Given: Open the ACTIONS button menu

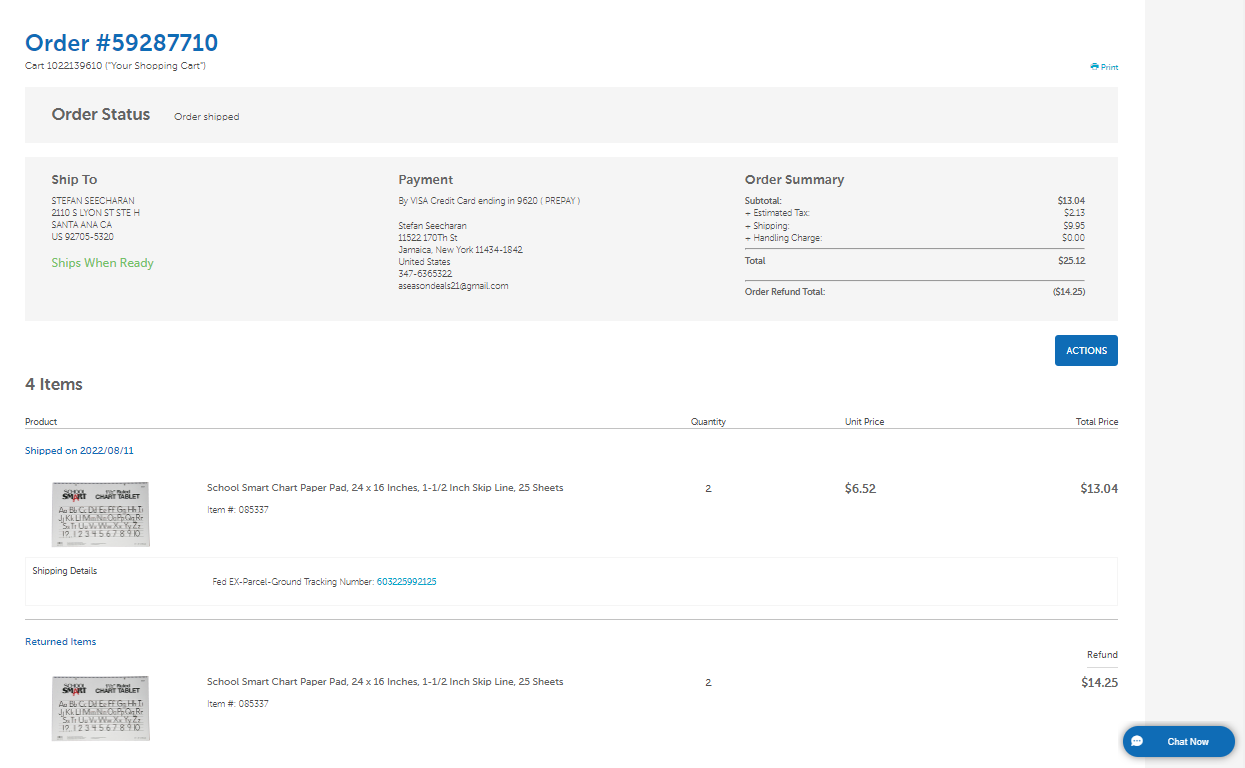Looking at the screenshot, I should 1086,350.
